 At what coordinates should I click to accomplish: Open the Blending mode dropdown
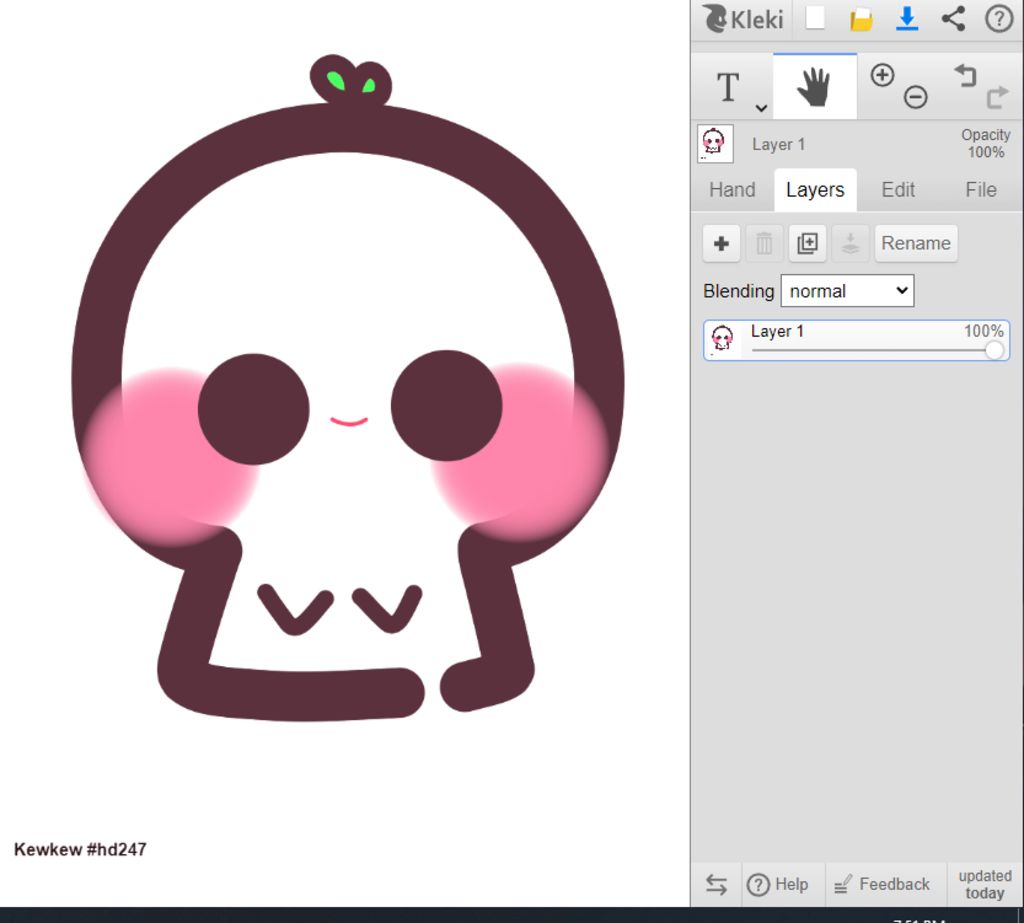(x=847, y=291)
